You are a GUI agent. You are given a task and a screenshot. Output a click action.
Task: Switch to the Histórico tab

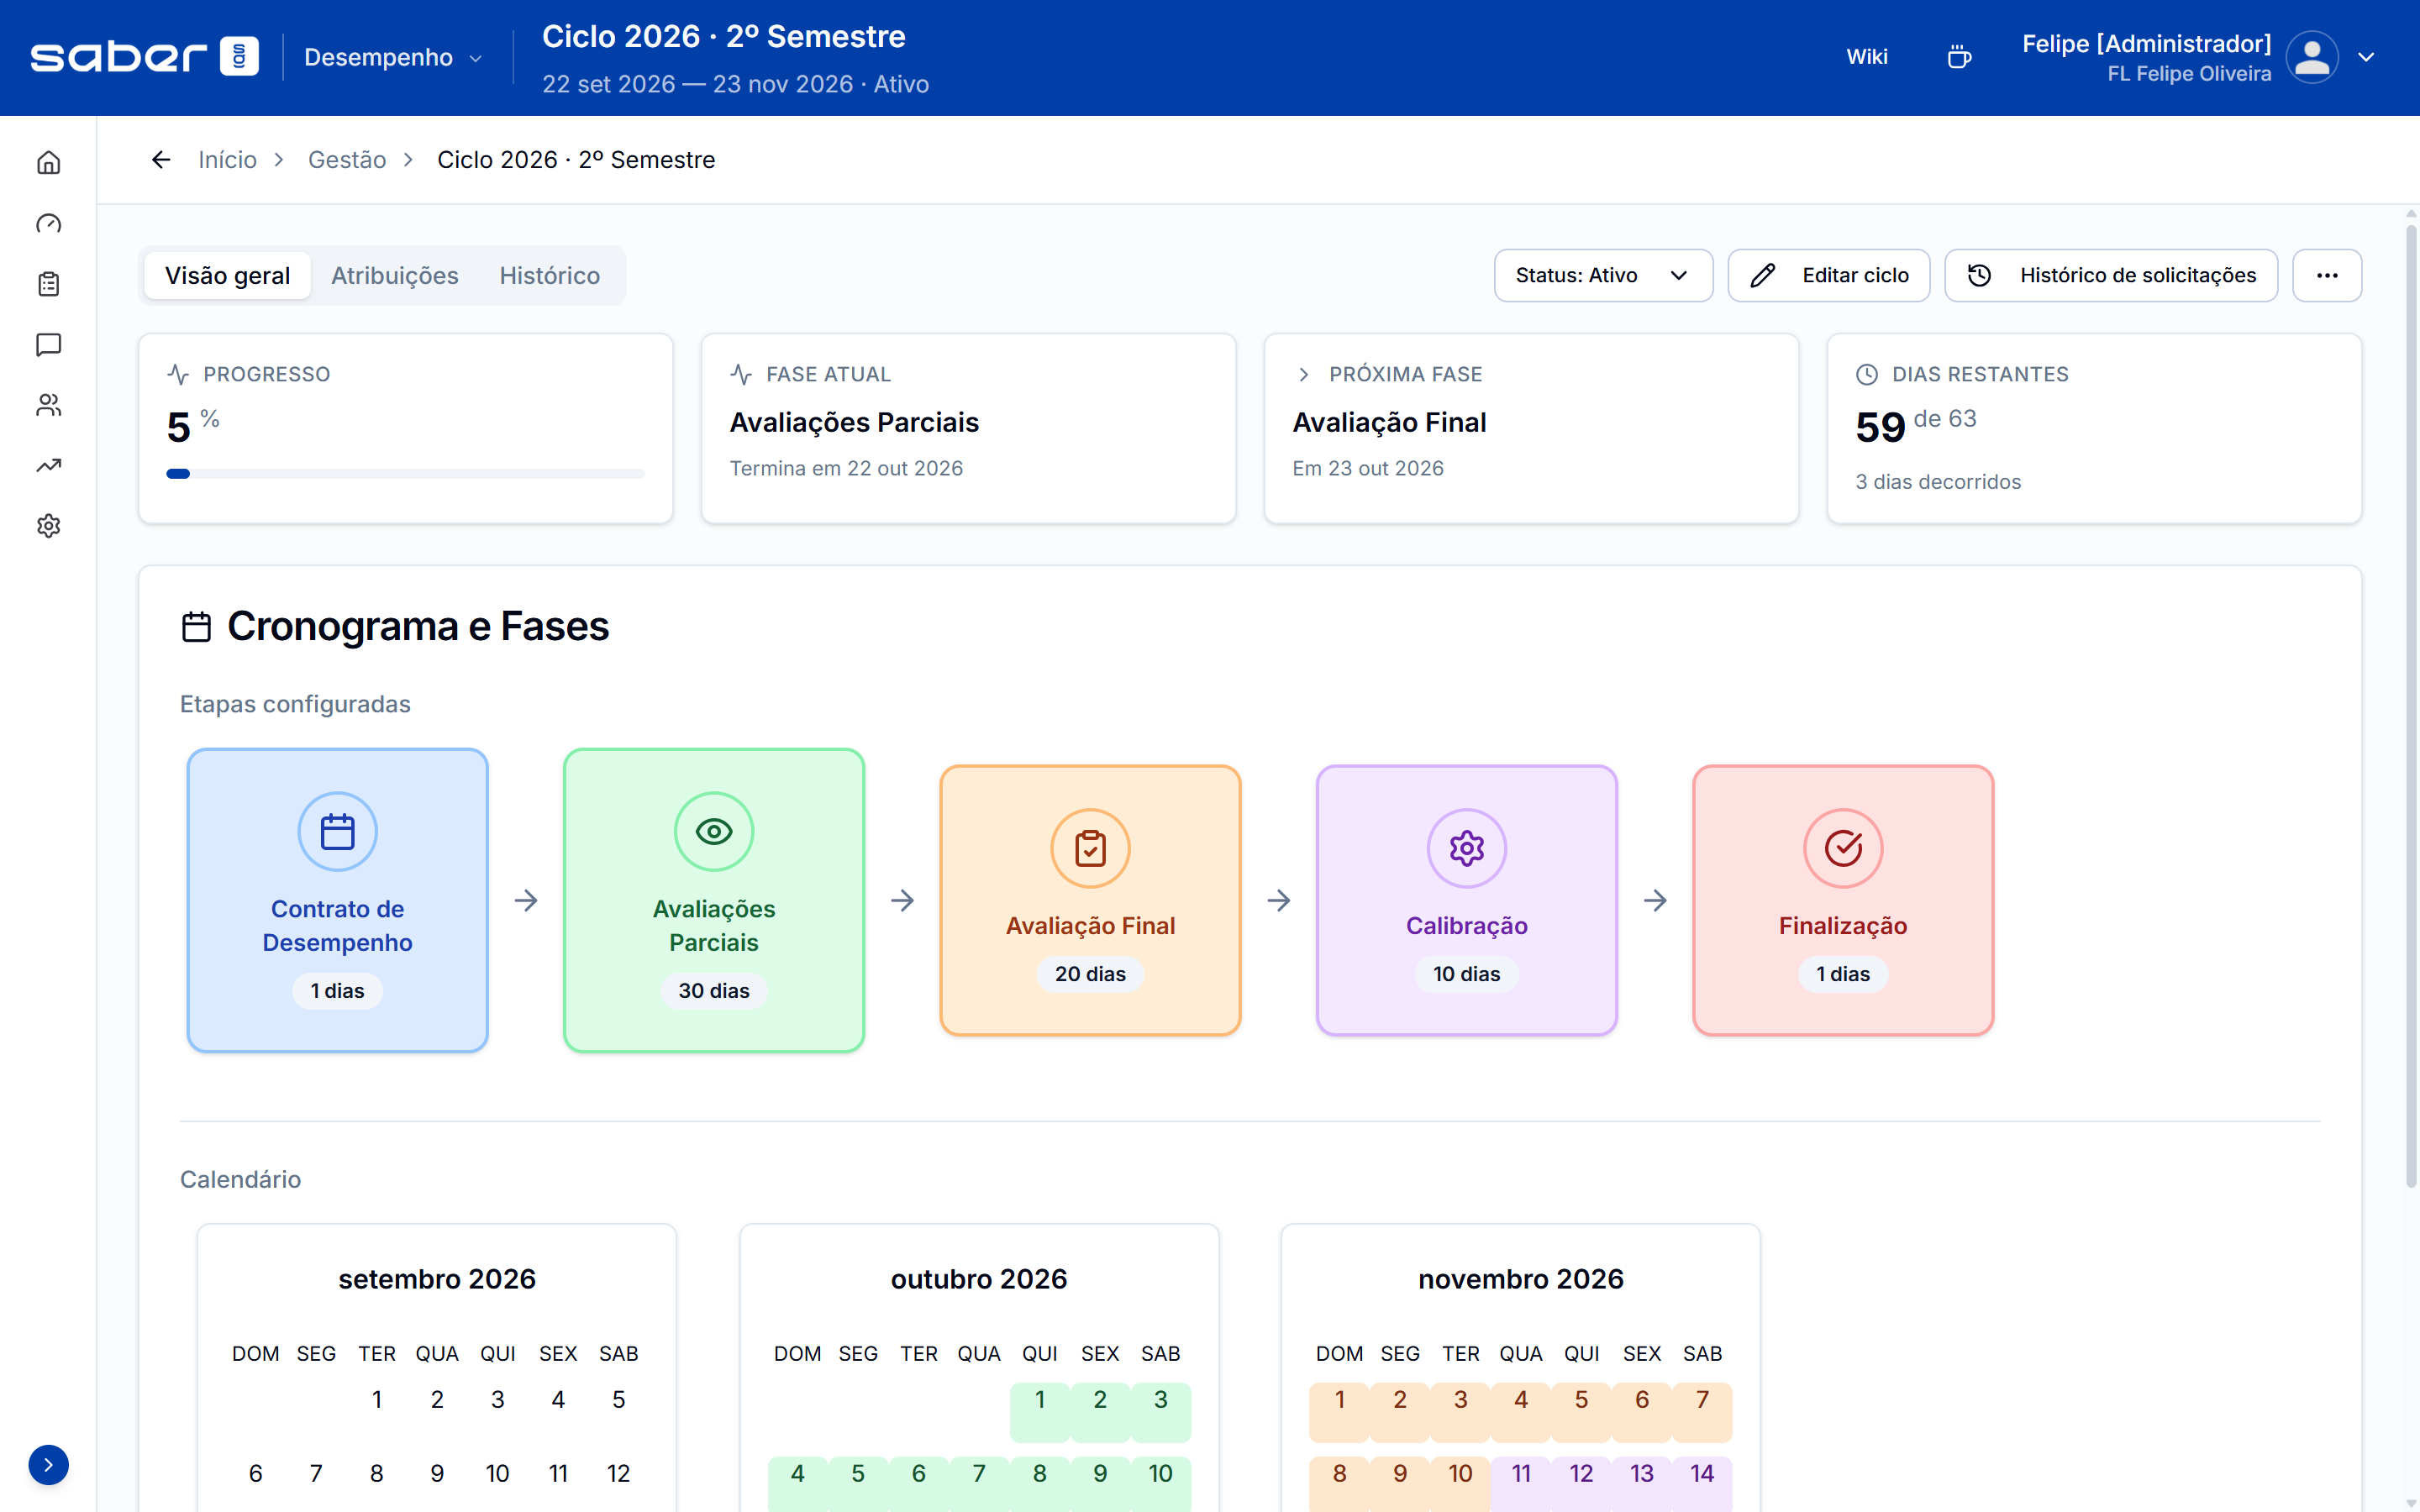coord(550,275)
